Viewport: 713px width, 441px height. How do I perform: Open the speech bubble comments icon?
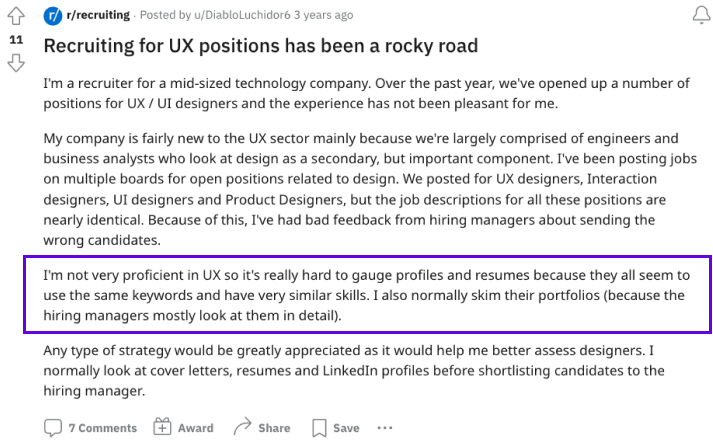(x=53, y=428)
